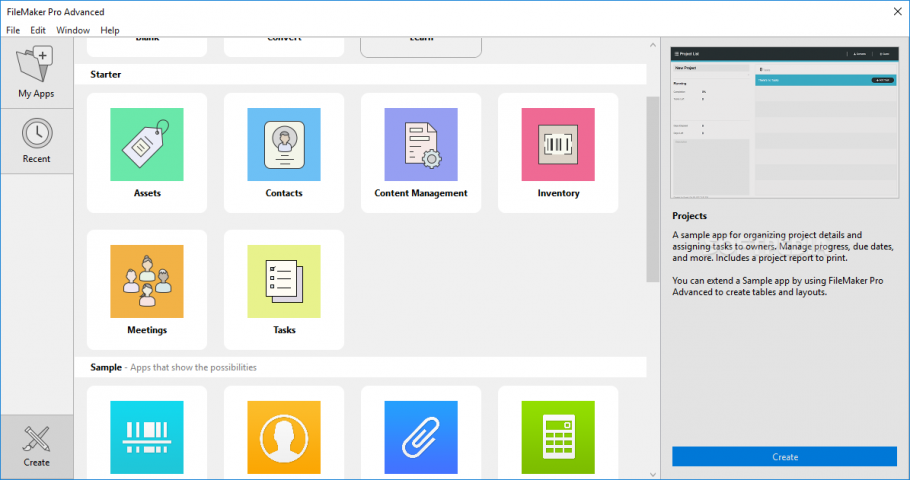Open the Recent files section
Image resolution: width=910 pixels, height=480 pixels.
click(37, 141)
